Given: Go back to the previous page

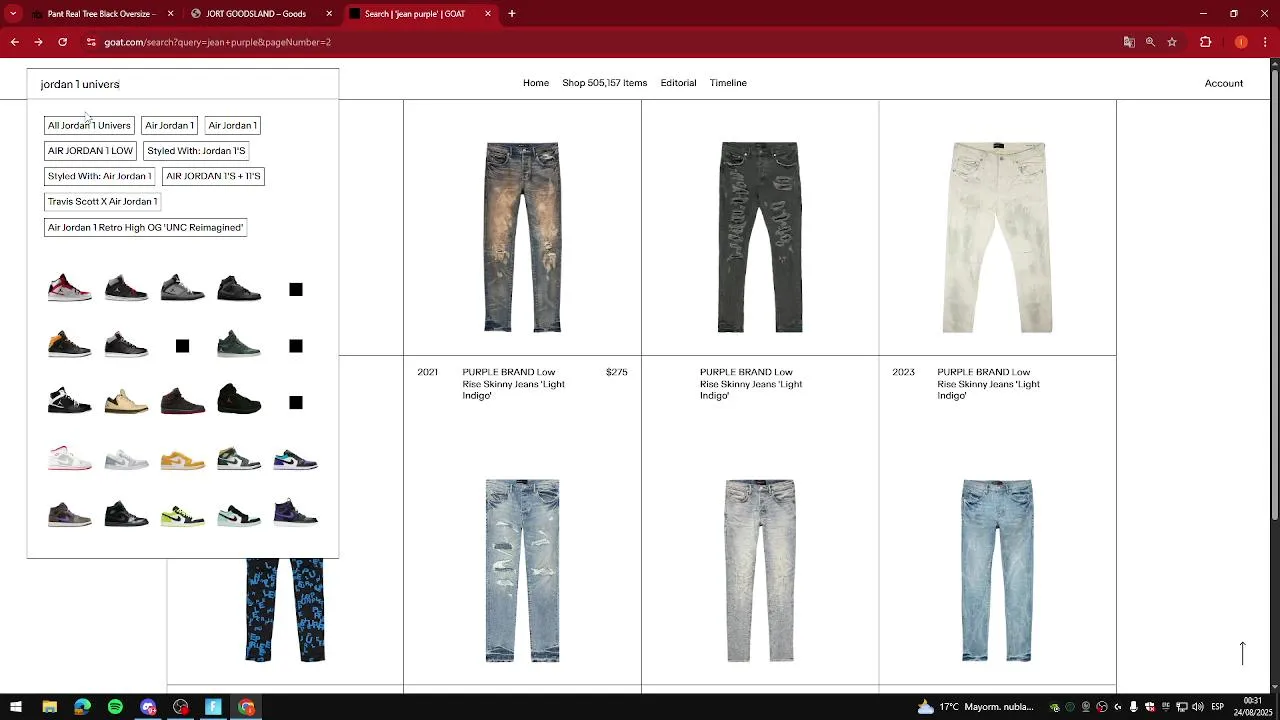Looking at the screenshot, I should coord(15,42).
